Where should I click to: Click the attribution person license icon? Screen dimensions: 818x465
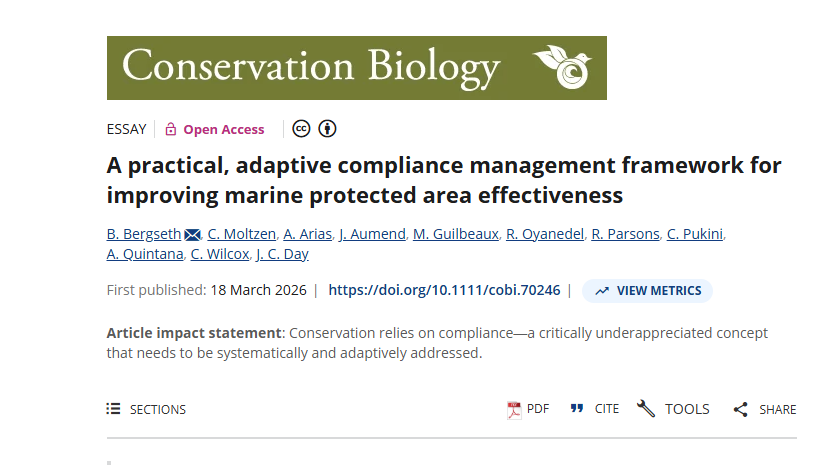point(327,129)
